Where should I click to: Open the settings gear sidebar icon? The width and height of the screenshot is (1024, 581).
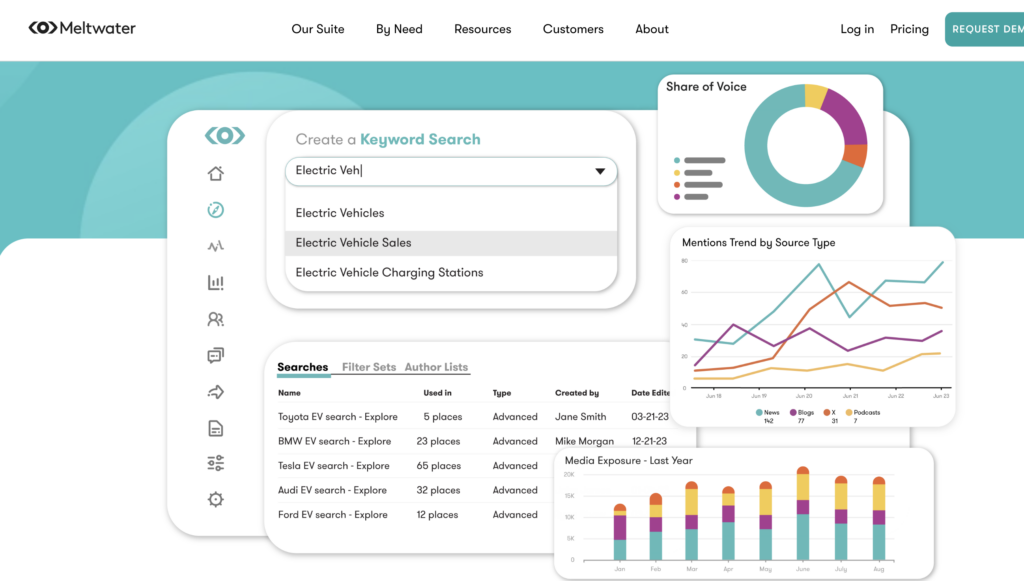(x=216, y=499)
